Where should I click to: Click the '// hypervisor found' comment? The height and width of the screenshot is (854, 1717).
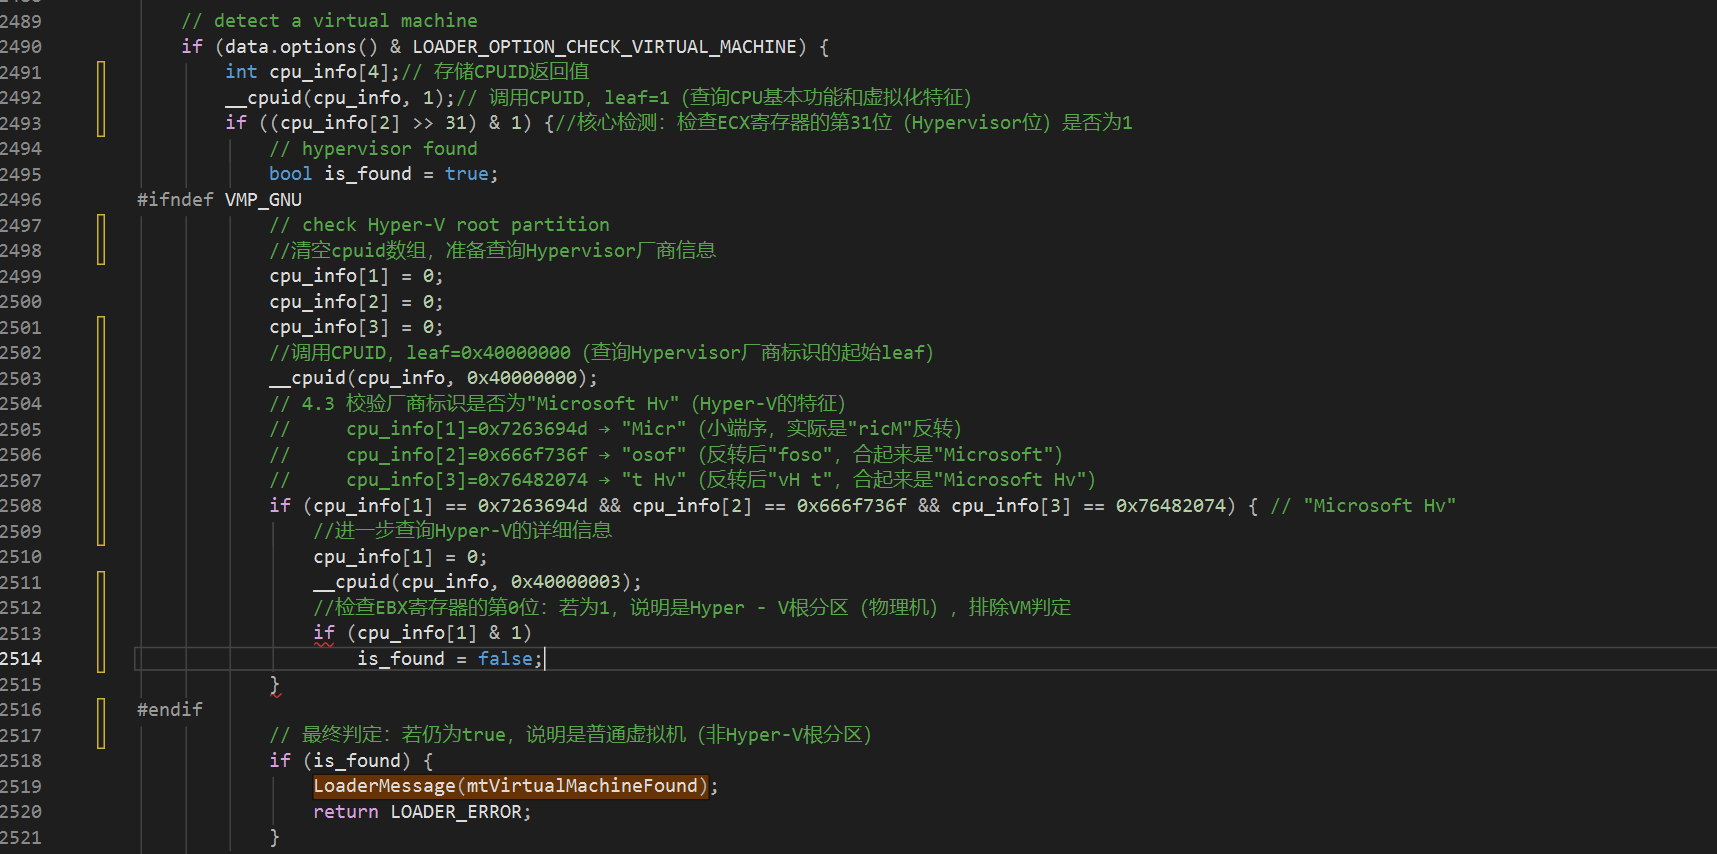[373, 149]
